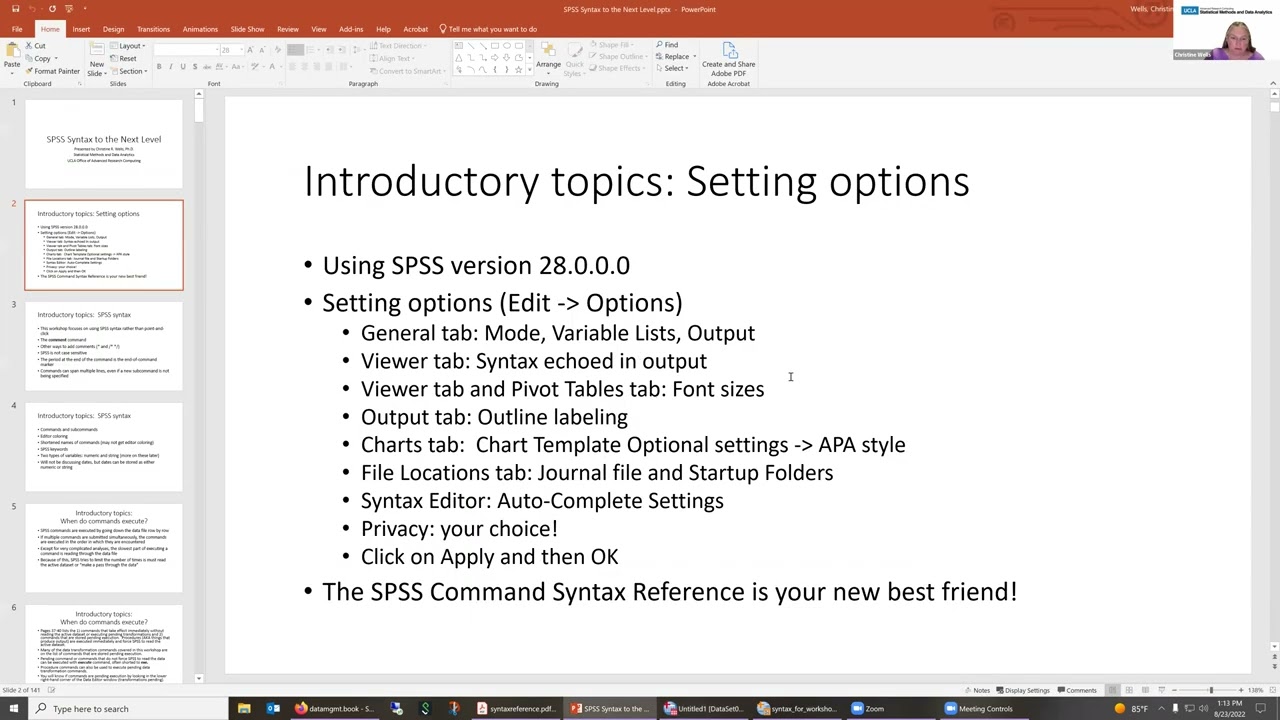Click the Copy command
The image size is (1280, 720).
pyautogui.click(x=40, y=58)
